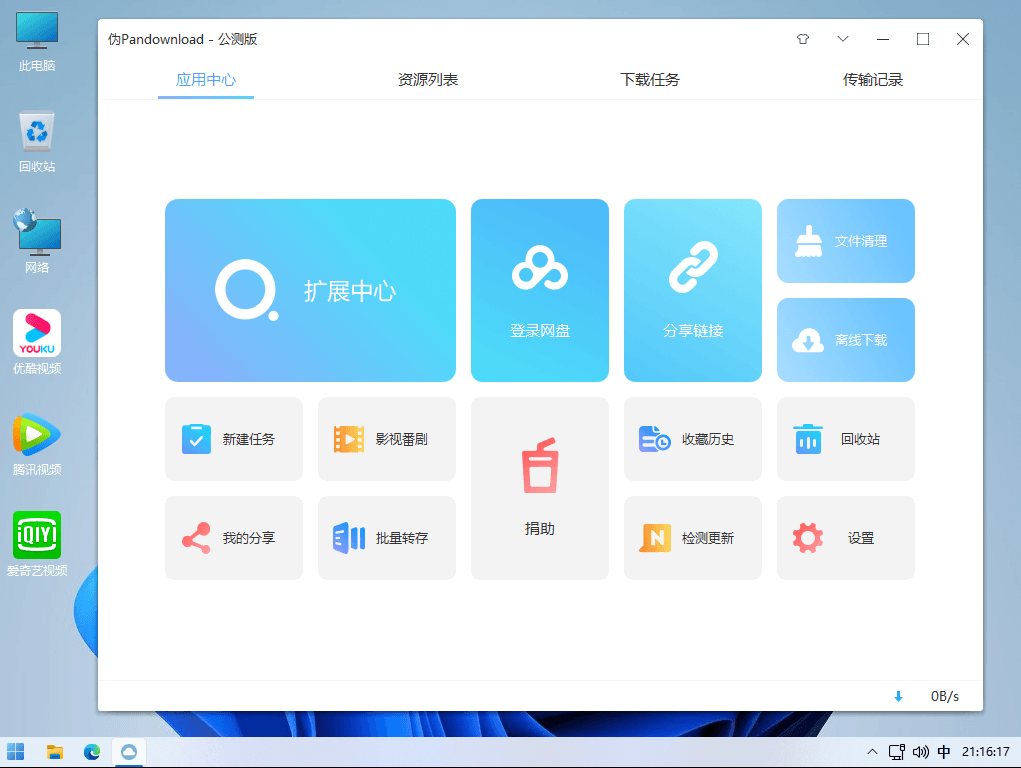Open 离线下载 offline download
This screenshot has height=768, width=1021.
(846, 340)
